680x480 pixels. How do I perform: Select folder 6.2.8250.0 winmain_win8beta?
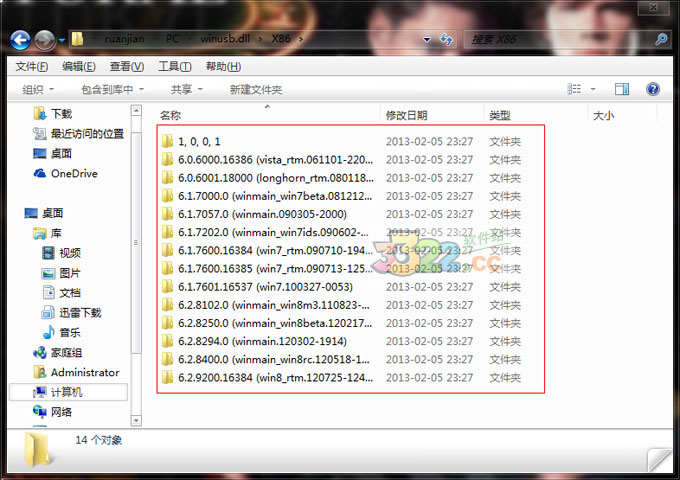pos(267,323)
